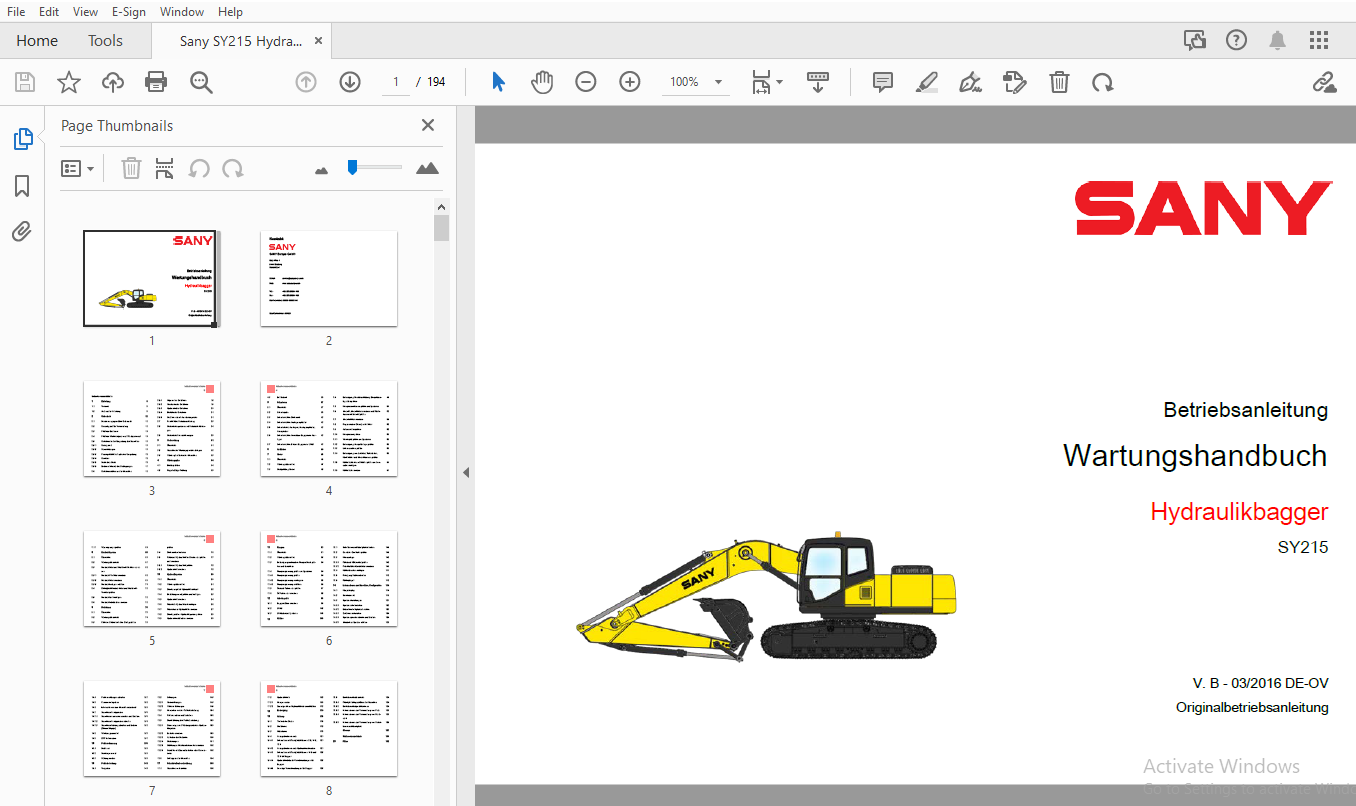Close the Page Thumbnails panel
Screen dimensions: 1356x806
pyautogui.click(x=428, y=125)
